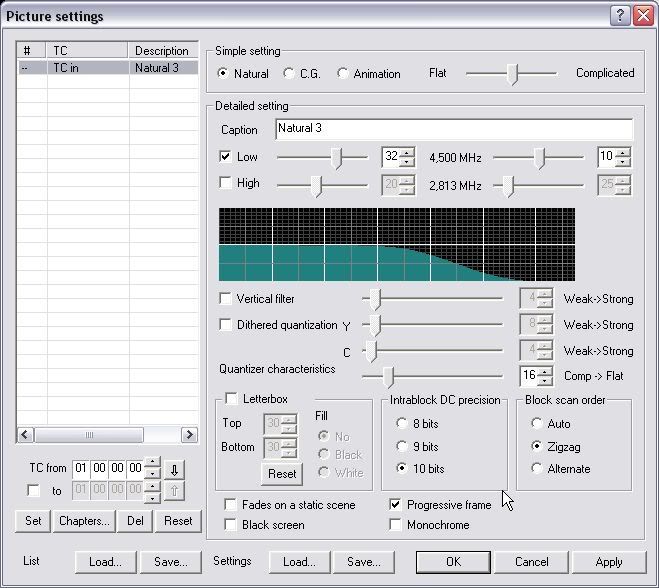The width and height of the screenshot is (659, 588).
Task: Choose Auto block scan order
Action: pos(537,424)
